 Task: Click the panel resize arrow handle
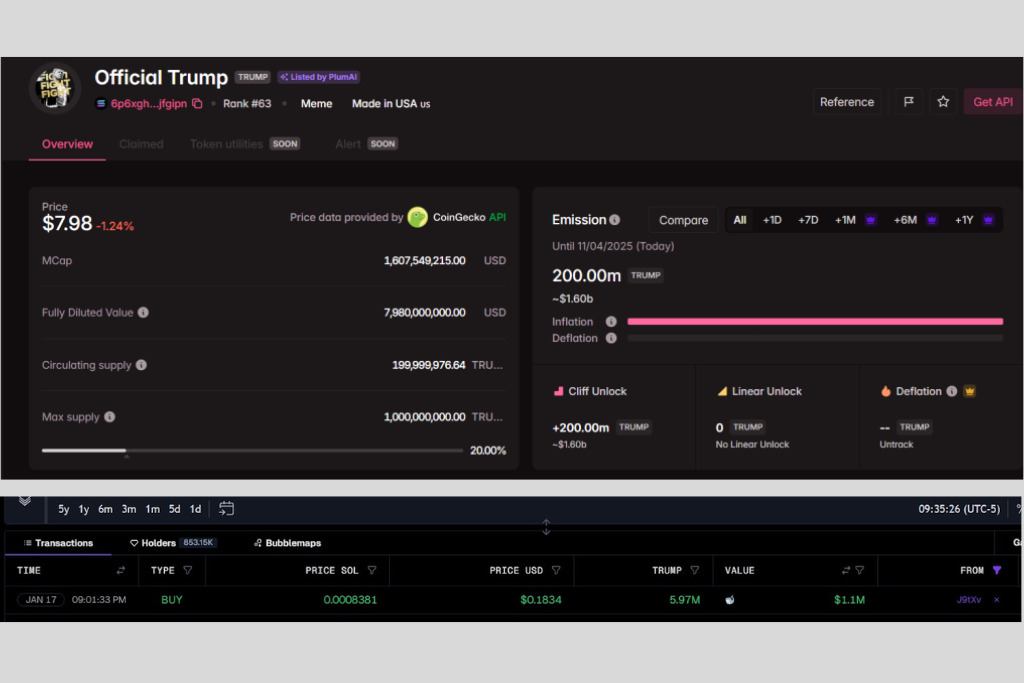point(546,526)
